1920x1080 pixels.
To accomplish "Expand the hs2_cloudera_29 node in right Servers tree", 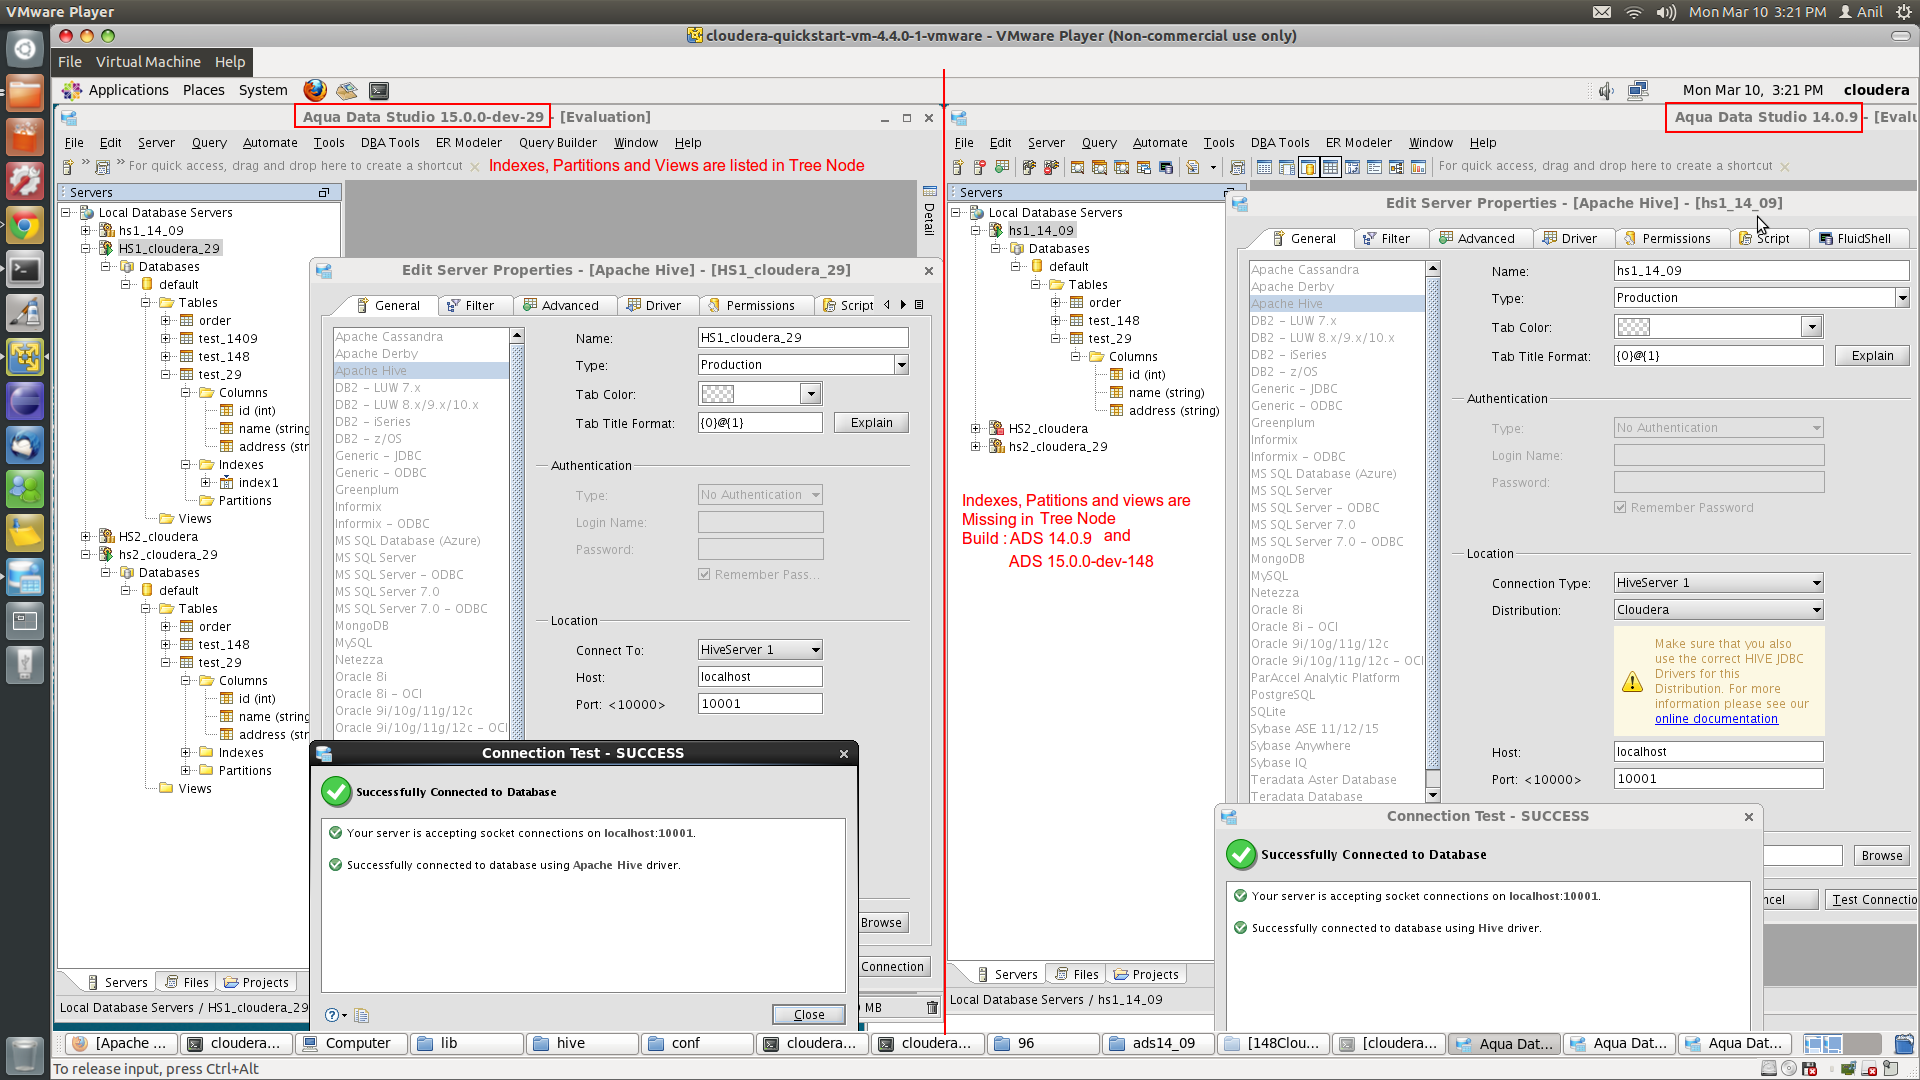I will 976,447.
